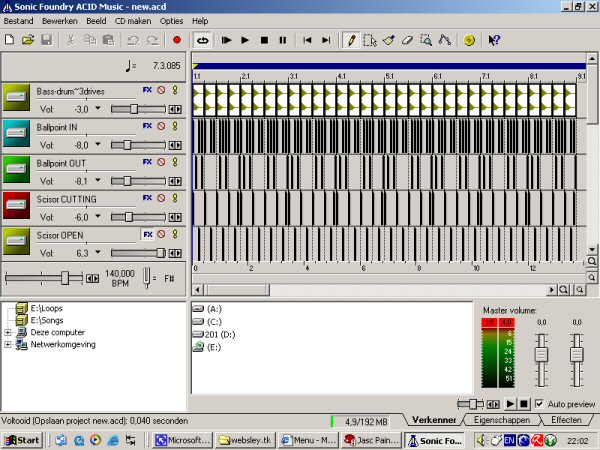Switch to the Effecten tab
Image resolution: width=600 pixels, height=450 pixels.
(x=566, y=420)
